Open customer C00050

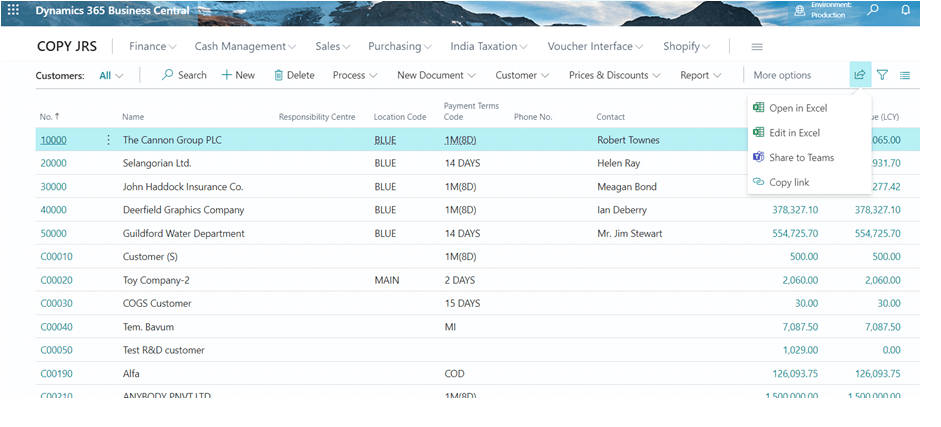tap(56, 350)
